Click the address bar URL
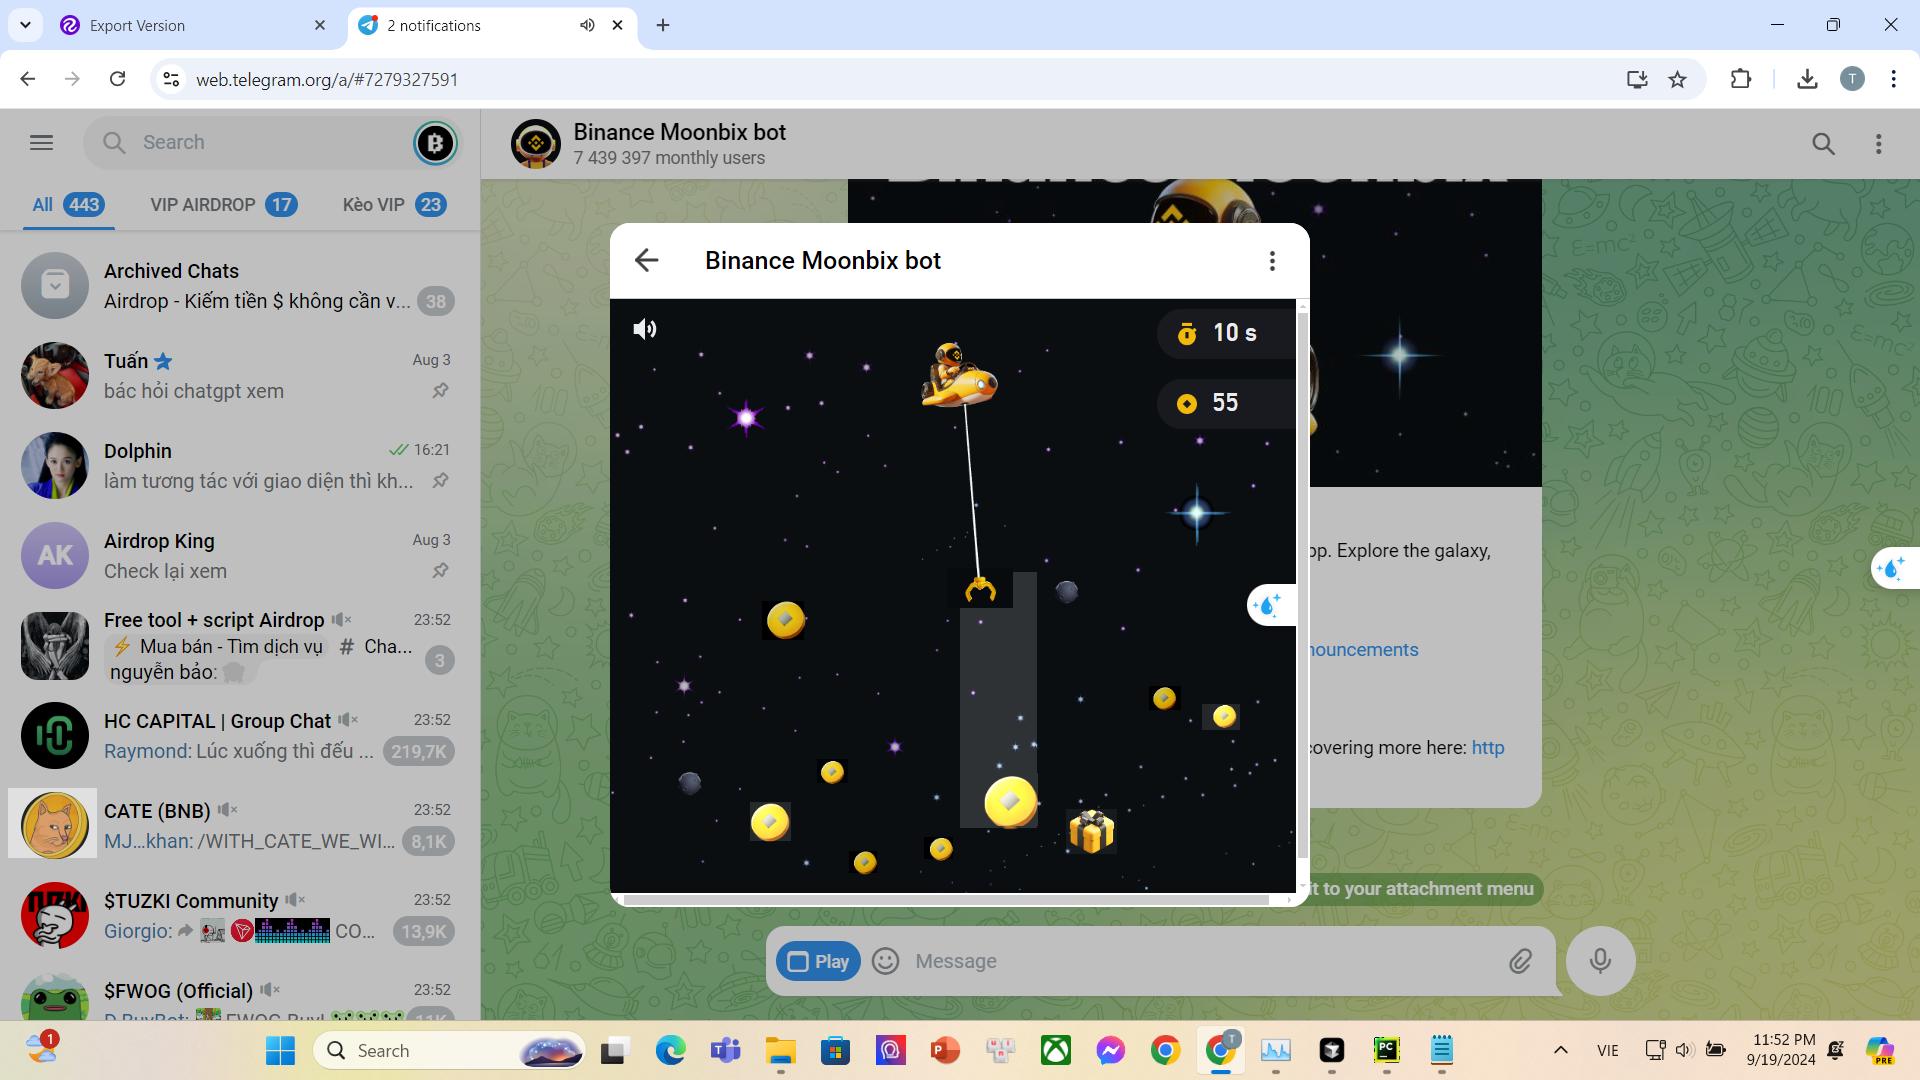The height and width of the screenshot is (1080, 1920). [x=327, y=80]
